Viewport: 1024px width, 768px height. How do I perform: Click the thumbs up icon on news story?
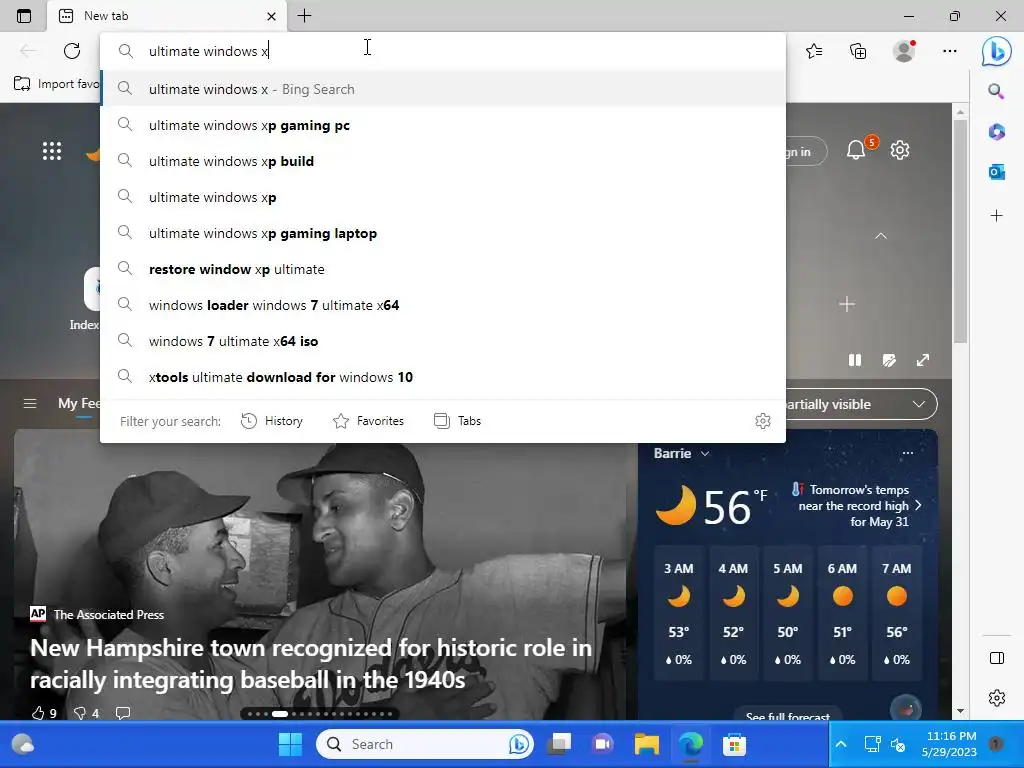tap(38, 712)
